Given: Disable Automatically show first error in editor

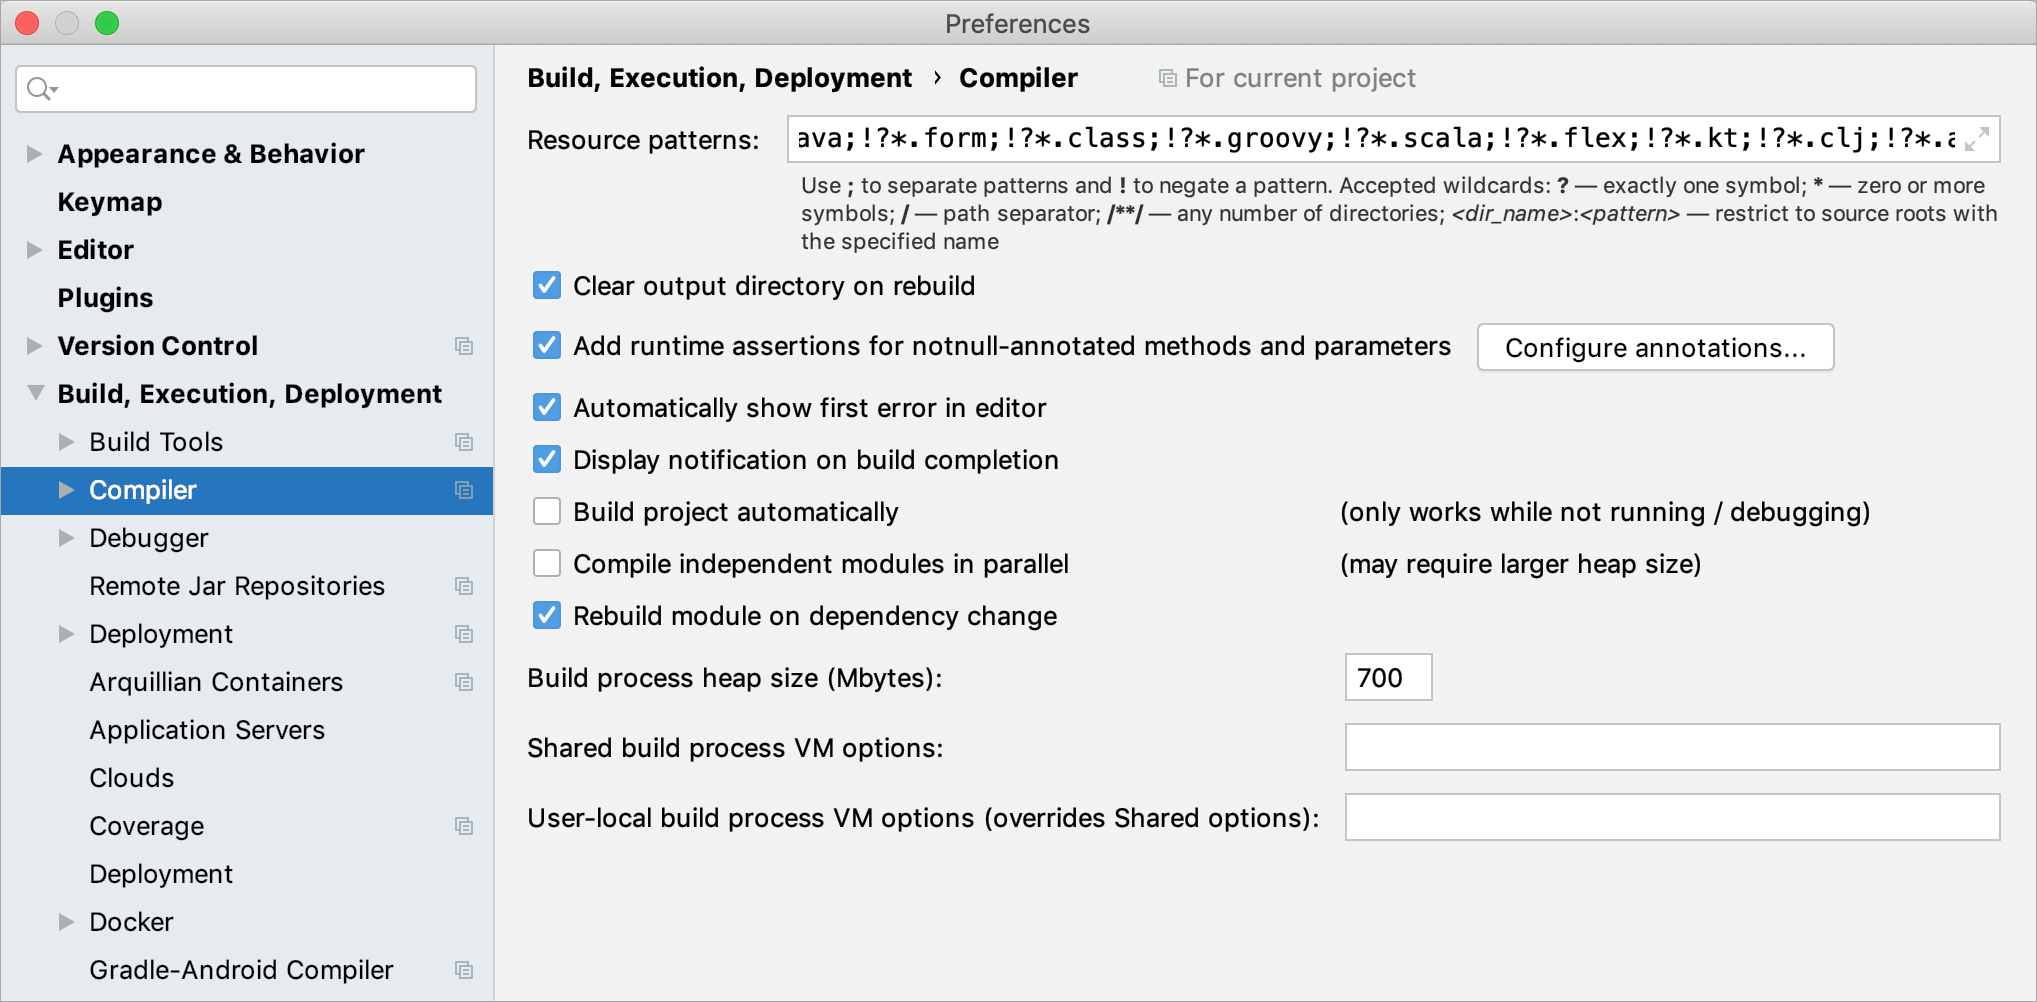Looking at the screenshot, I should point(547,408).
